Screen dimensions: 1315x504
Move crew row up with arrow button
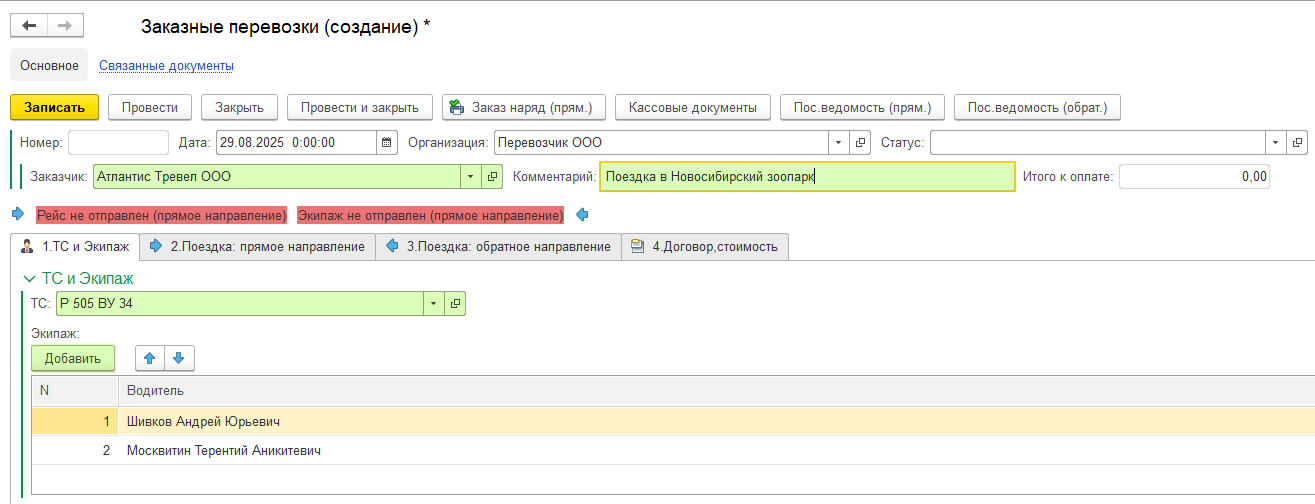[150, 358]
